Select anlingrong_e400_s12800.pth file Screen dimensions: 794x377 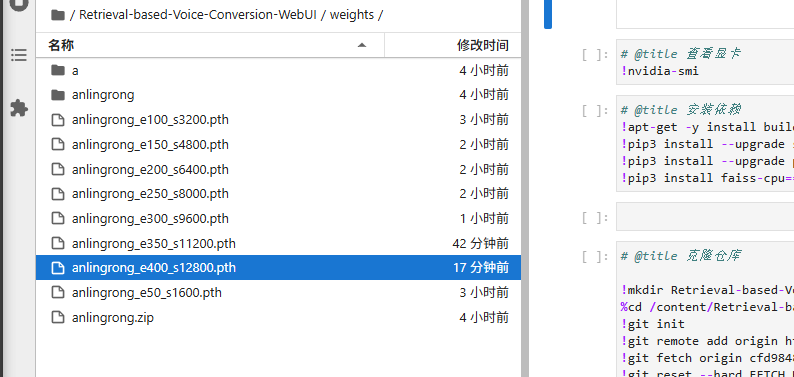pos(279,268)
